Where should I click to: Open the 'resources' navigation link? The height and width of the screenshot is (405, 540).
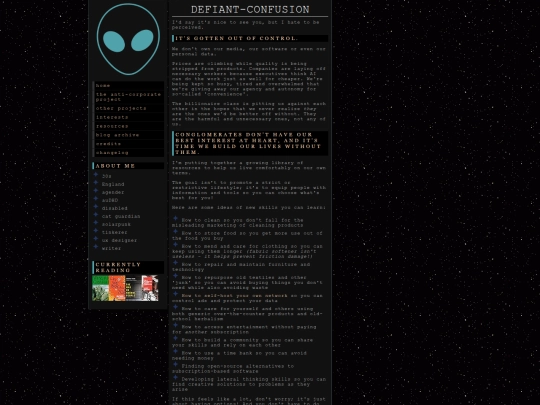pos(128,126)
